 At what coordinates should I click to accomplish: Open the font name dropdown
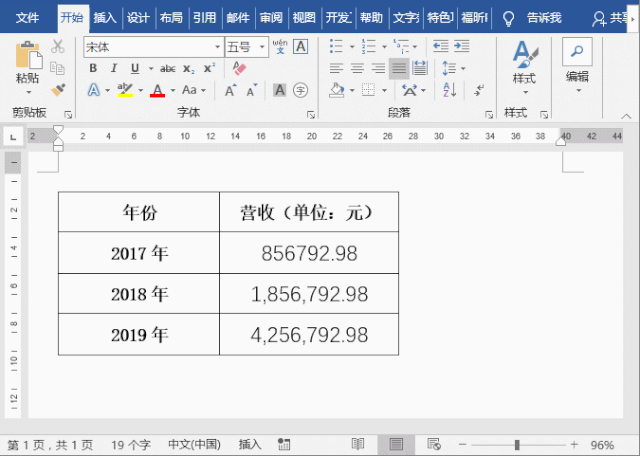[x=217, y=47]
